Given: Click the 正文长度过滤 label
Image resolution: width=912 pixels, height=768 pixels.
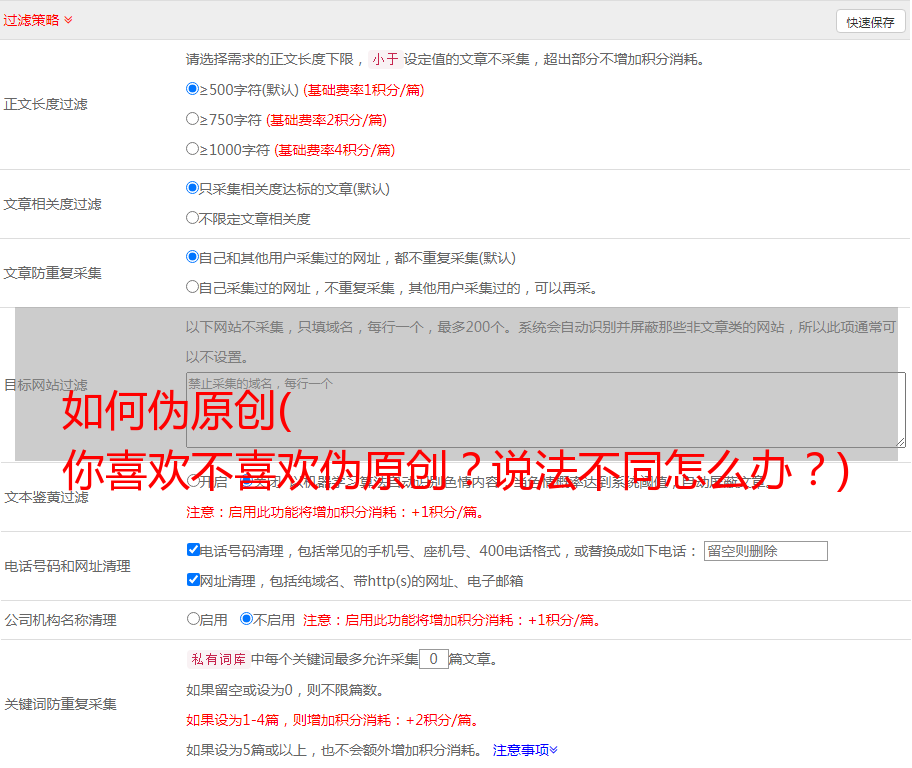Looking at the screenshot, I should (45, 104).
